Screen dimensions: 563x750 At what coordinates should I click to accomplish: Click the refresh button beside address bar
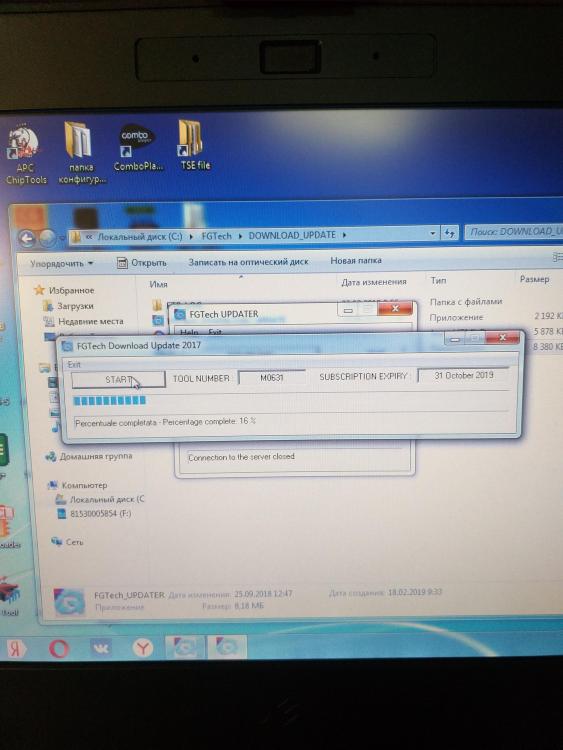[x=450, y=233]
